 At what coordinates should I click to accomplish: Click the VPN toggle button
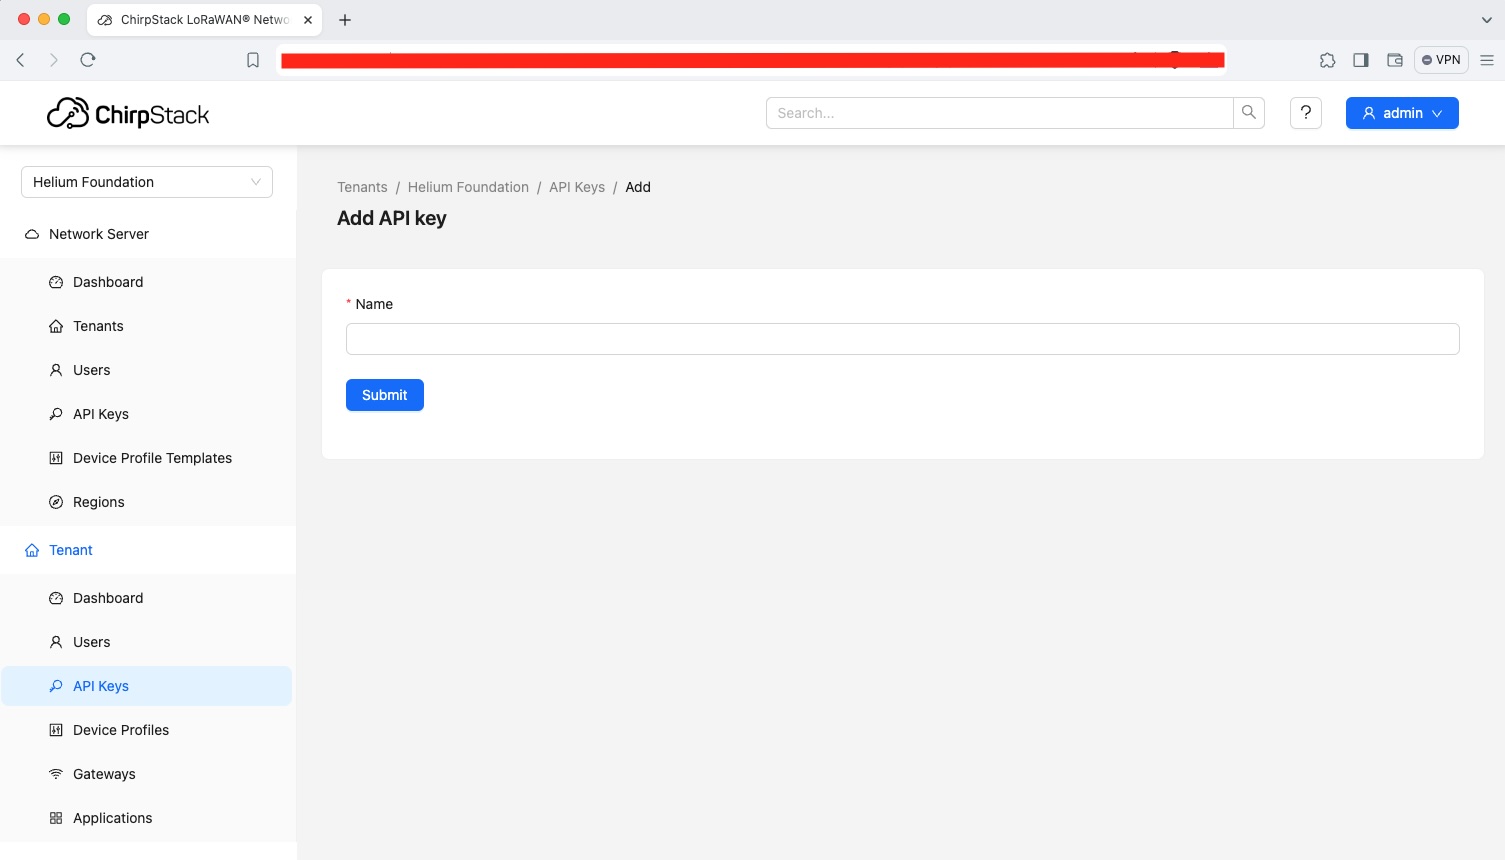1441,60
